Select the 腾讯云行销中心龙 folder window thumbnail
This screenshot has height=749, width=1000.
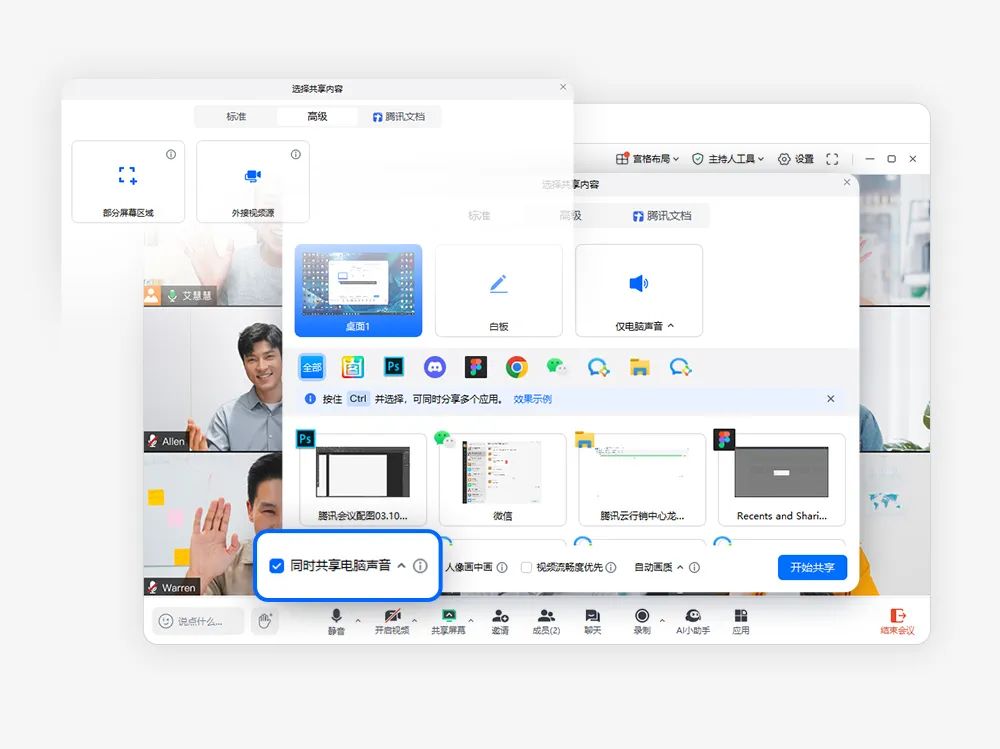tap(642, 480)
